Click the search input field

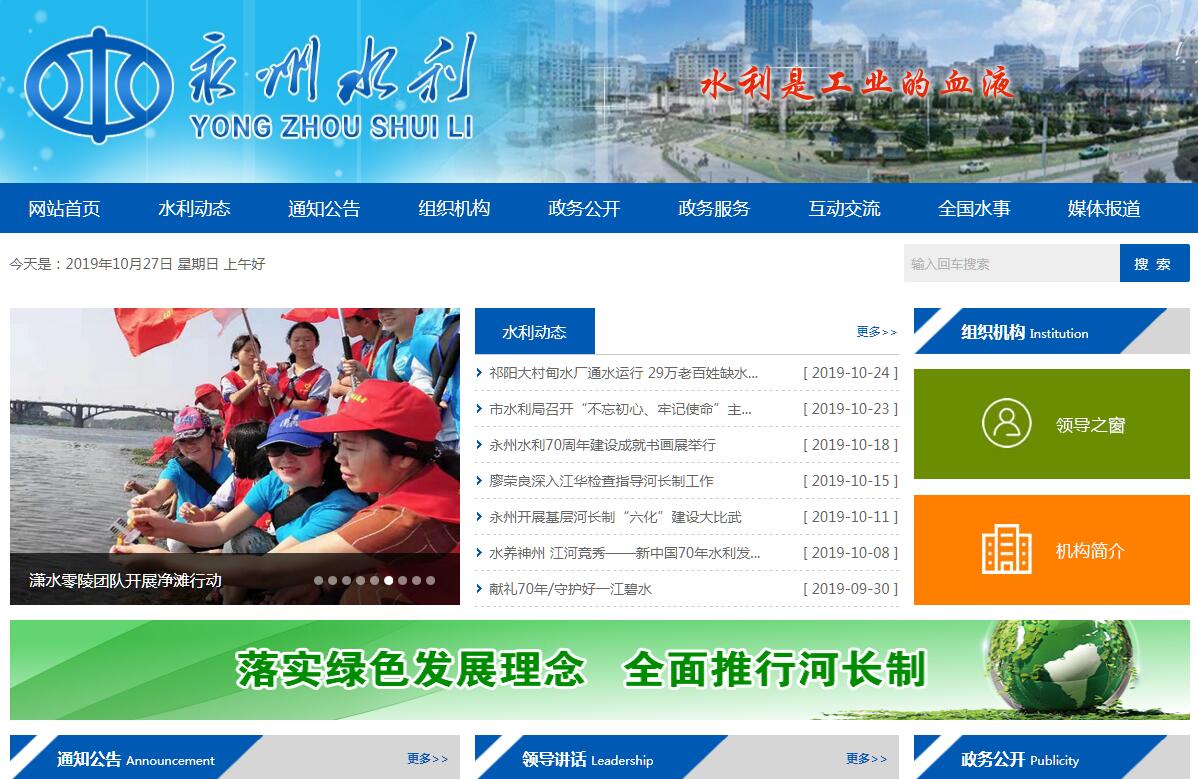point(1012,263)
